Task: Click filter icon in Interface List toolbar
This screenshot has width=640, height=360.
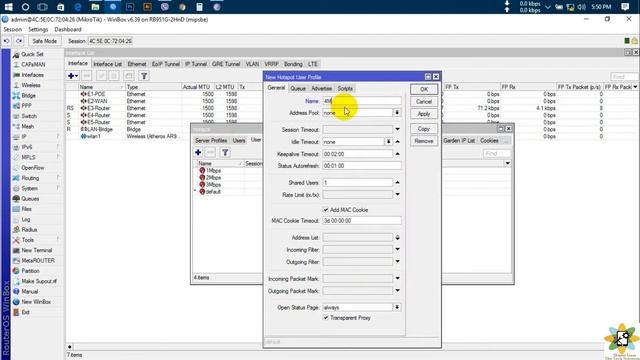Action: (x=144, y=76)
